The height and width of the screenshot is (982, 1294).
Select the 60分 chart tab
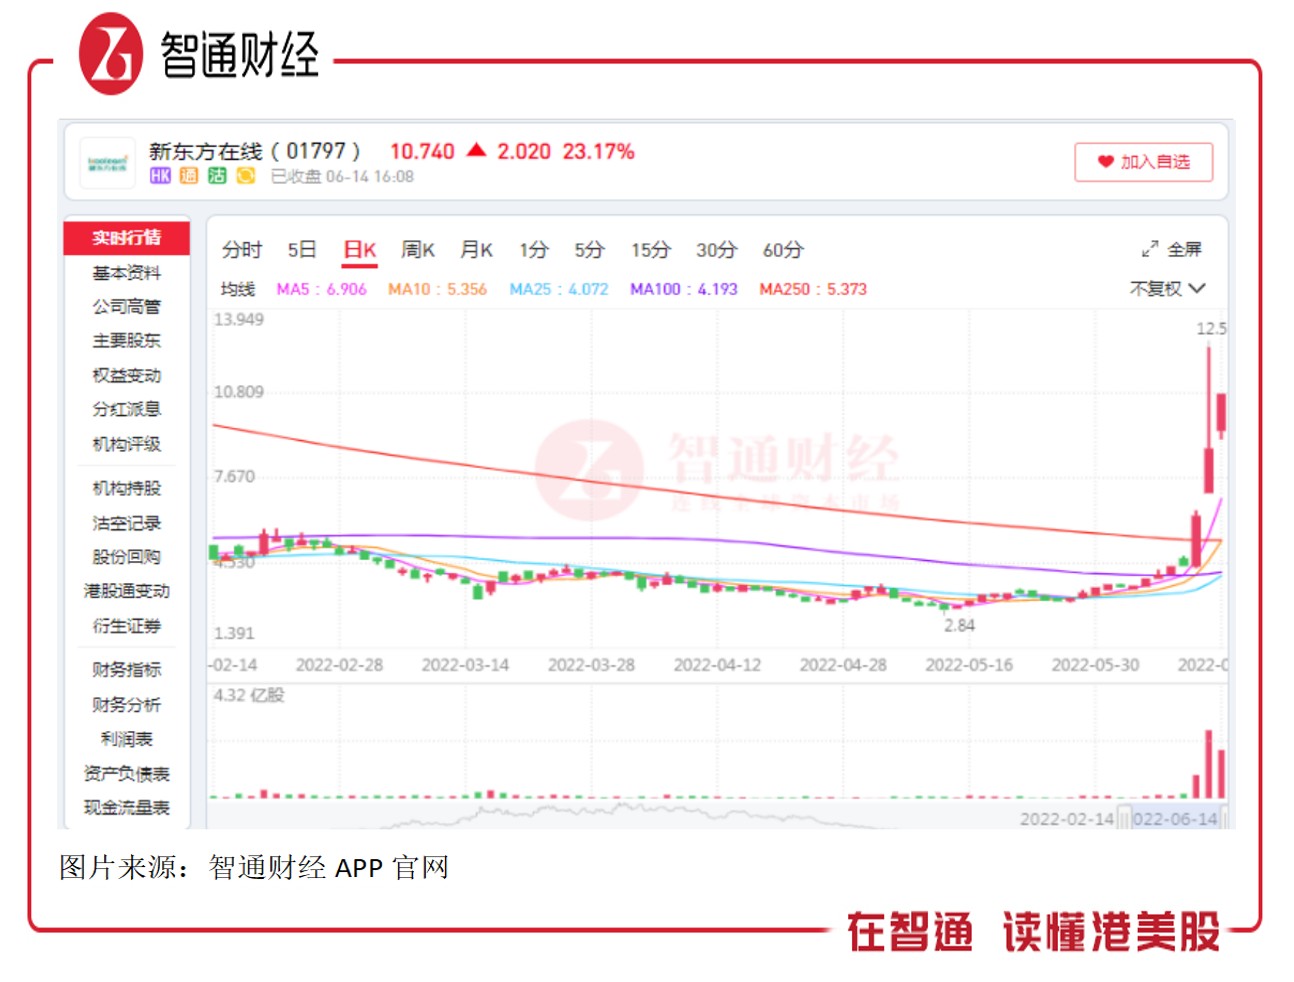pos(783,250)
